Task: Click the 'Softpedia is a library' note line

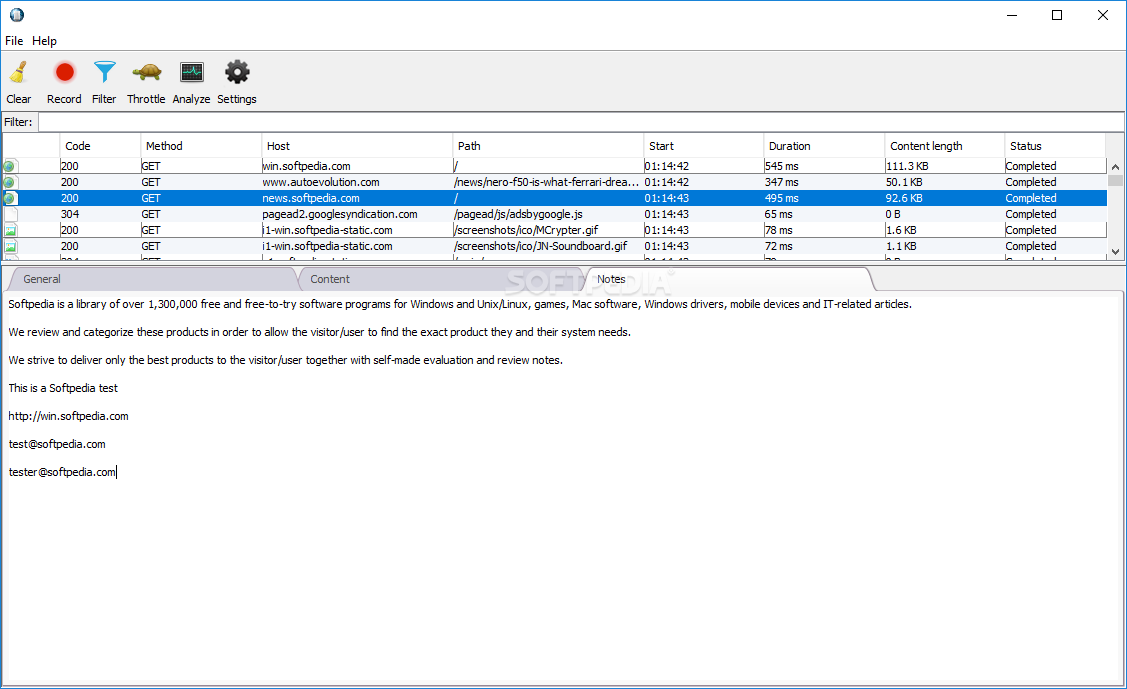Action: tap(460, 304)
